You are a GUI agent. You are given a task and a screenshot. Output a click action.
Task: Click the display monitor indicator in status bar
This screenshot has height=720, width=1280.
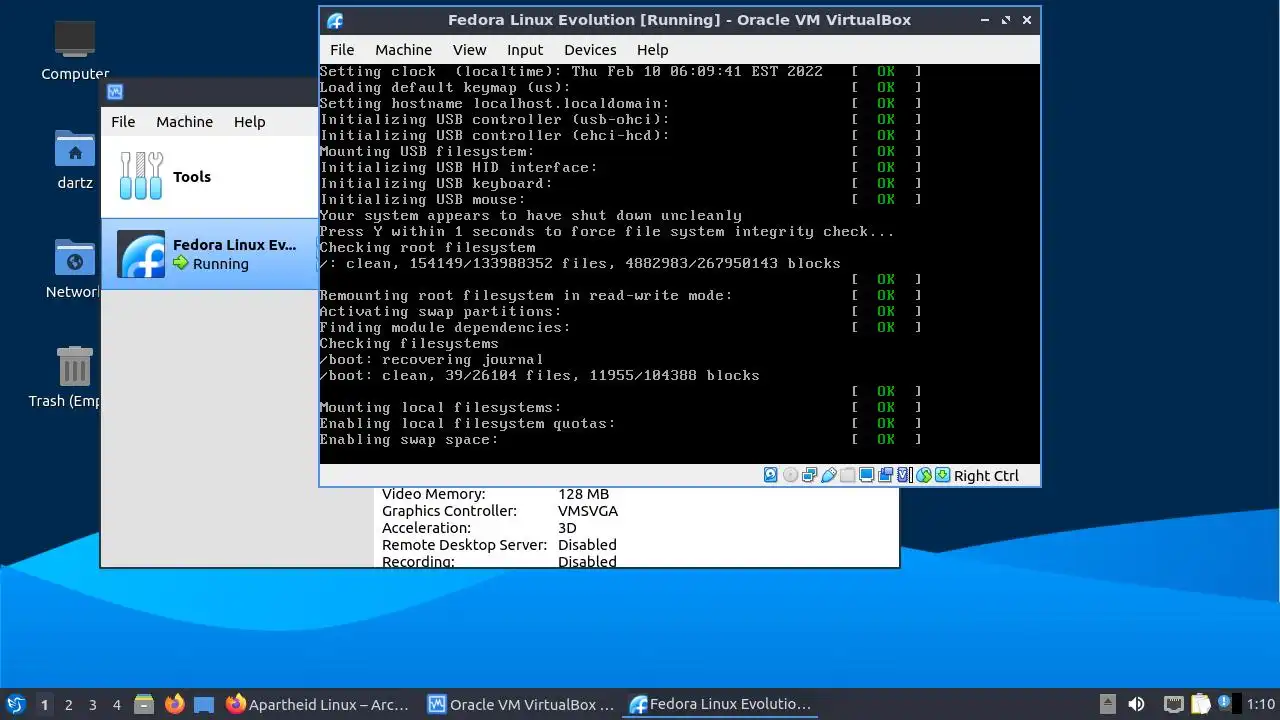[867, 475]
